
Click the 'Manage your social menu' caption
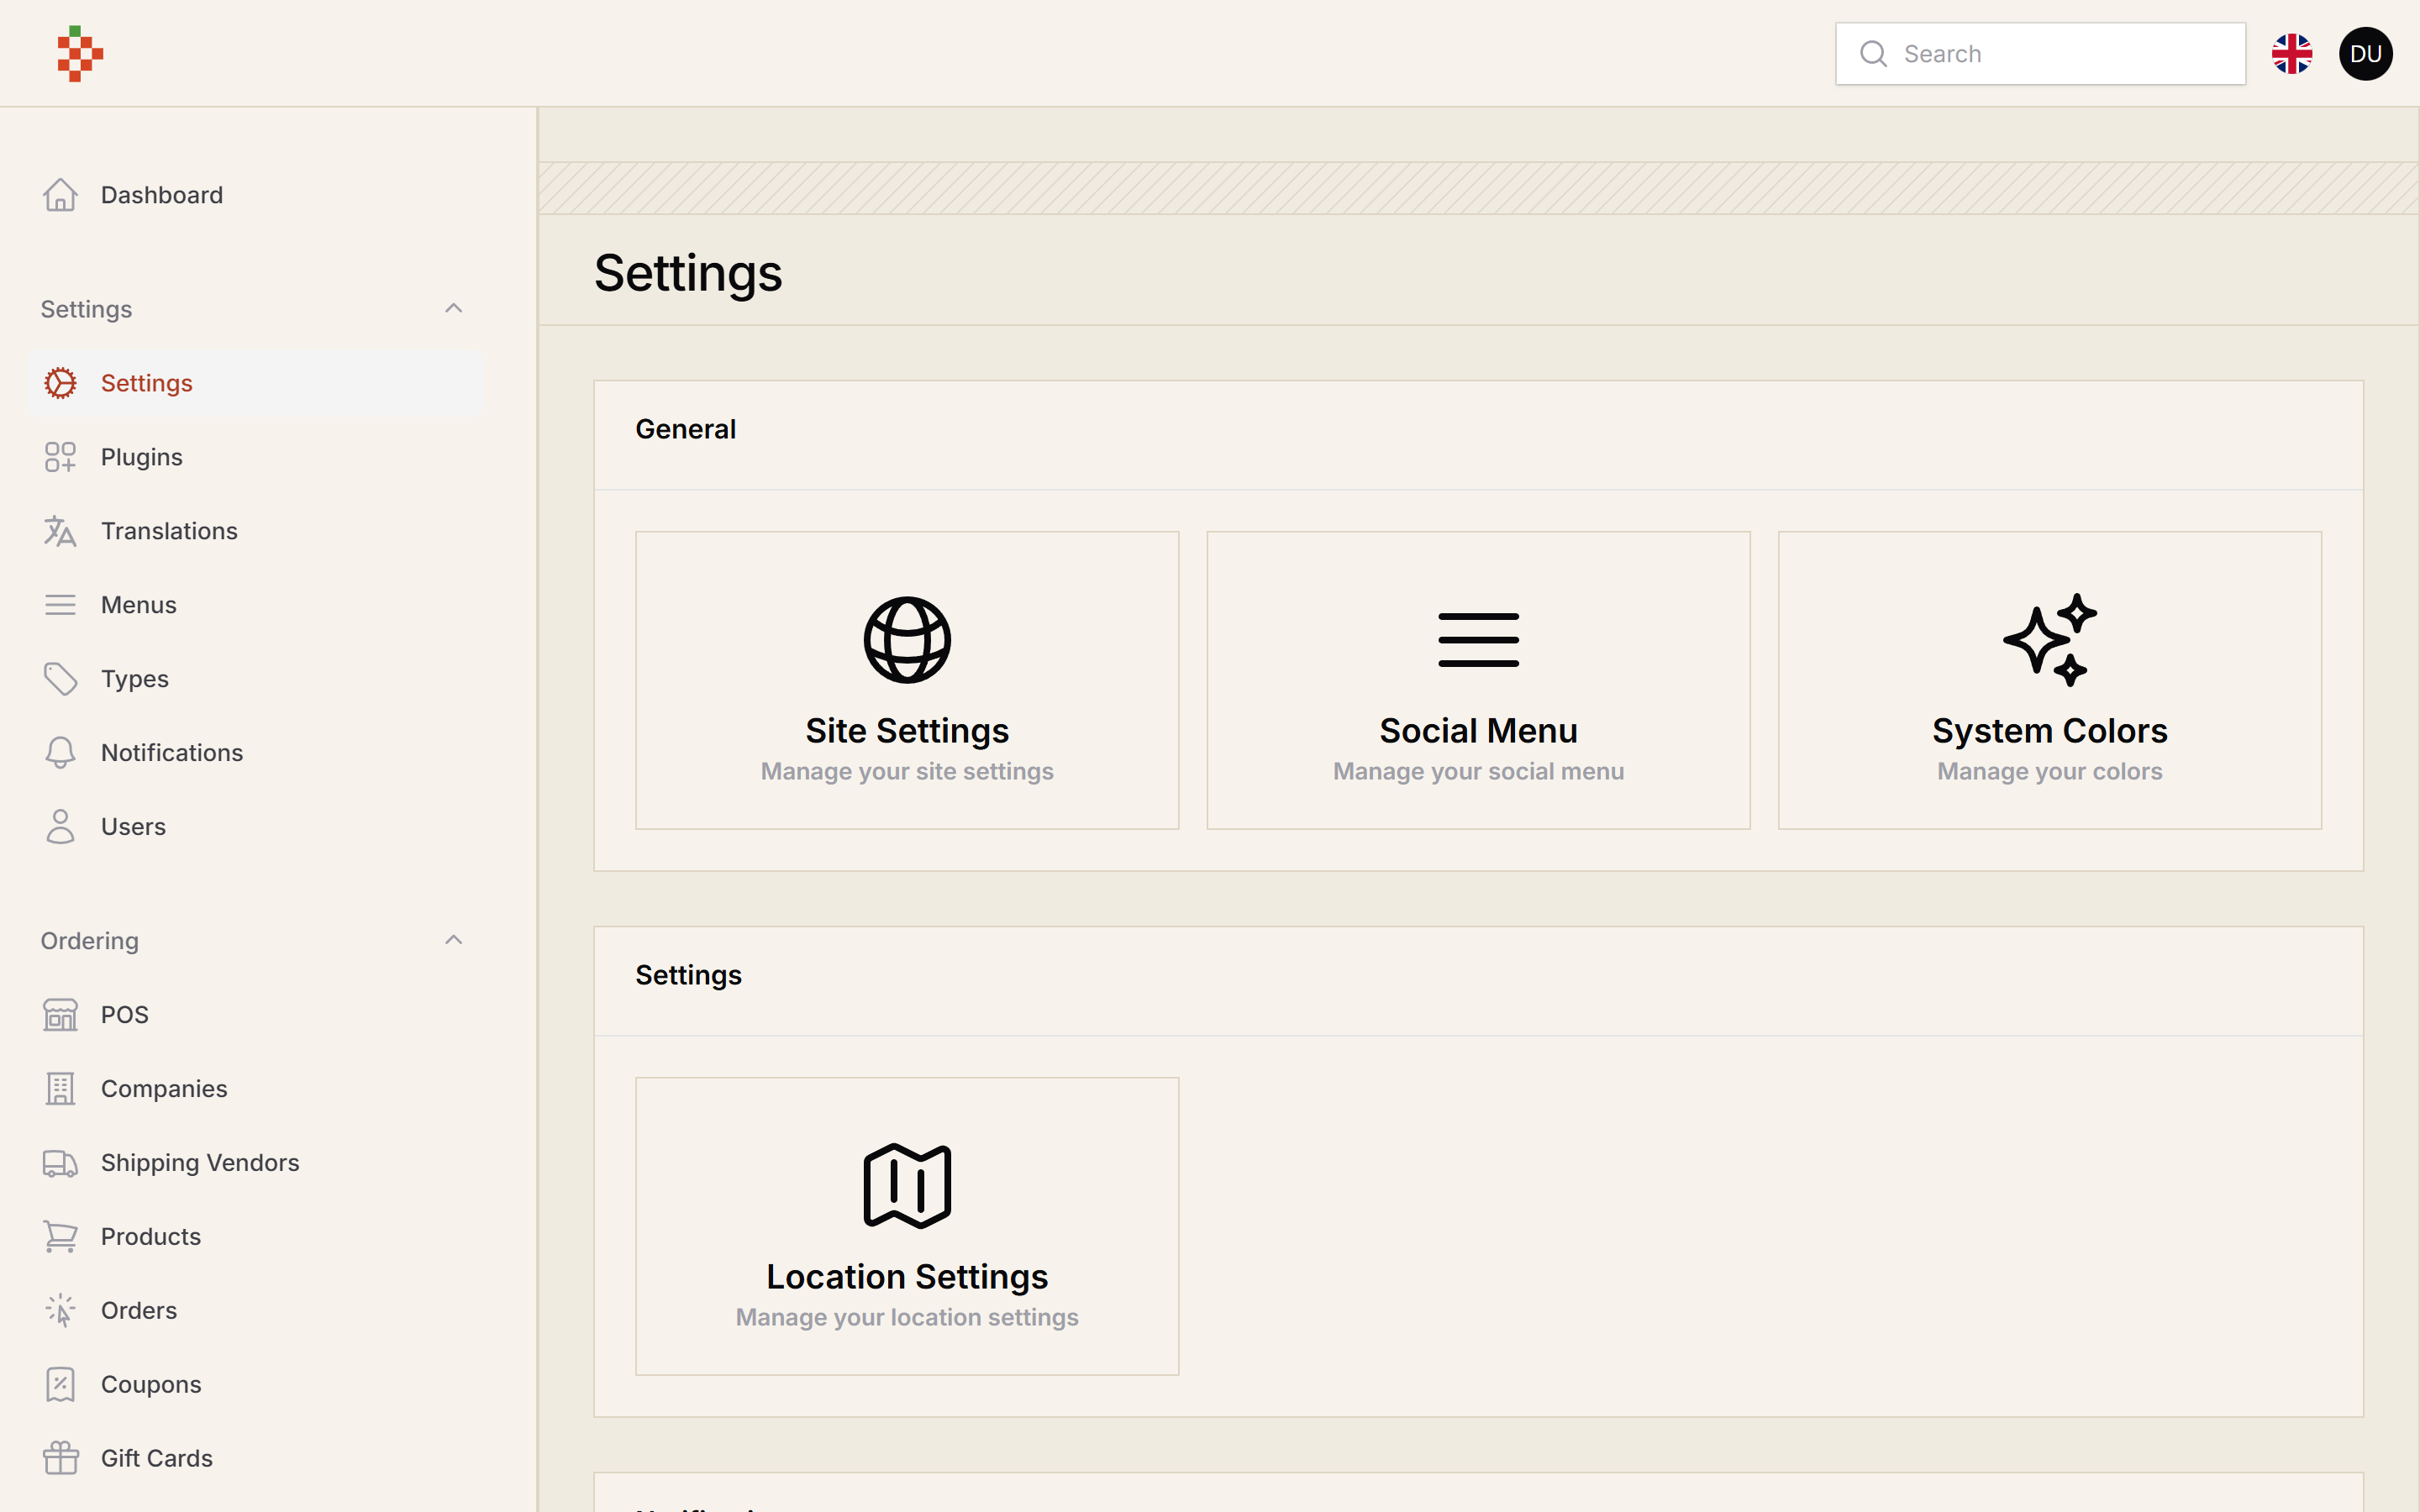click(1478, 771)
